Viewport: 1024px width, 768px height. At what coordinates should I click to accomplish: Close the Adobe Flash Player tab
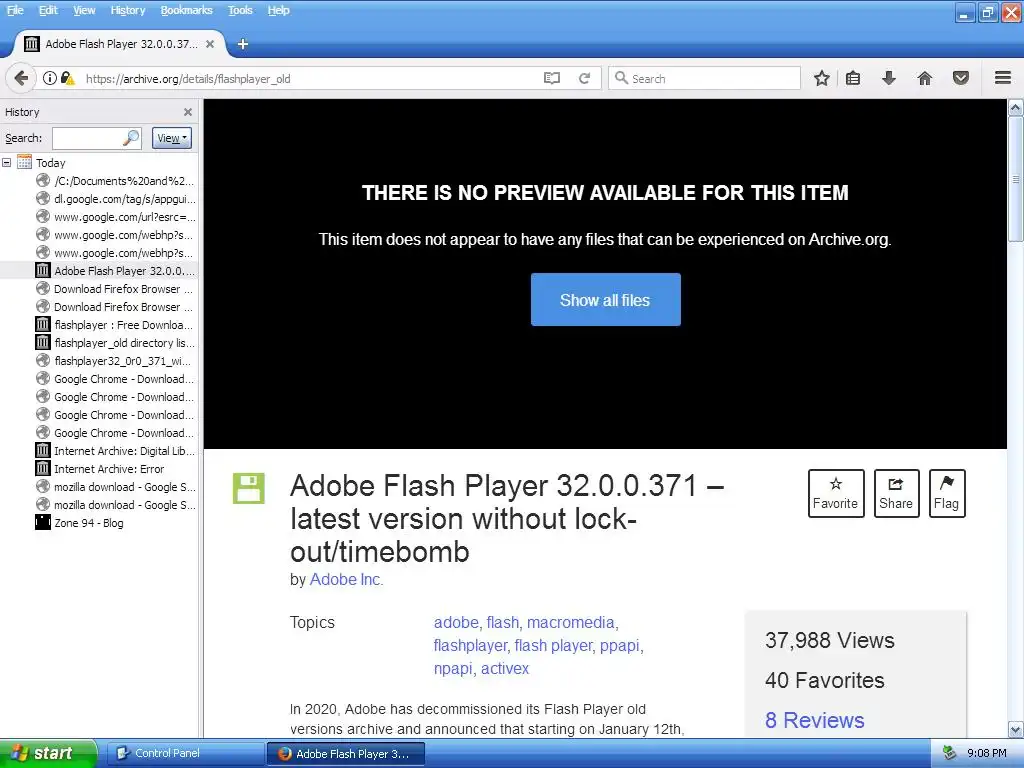[x=210, y=44]
